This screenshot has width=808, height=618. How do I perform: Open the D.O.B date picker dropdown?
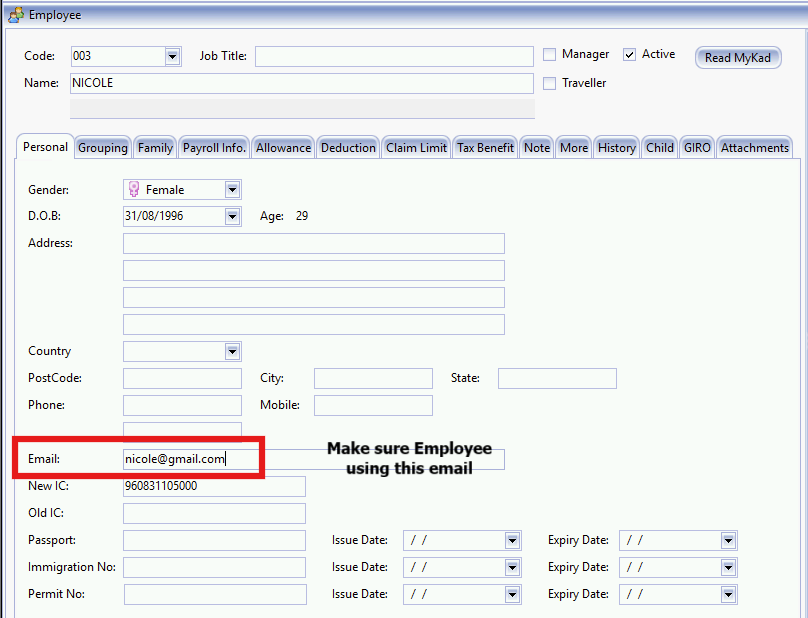(232, 216)
